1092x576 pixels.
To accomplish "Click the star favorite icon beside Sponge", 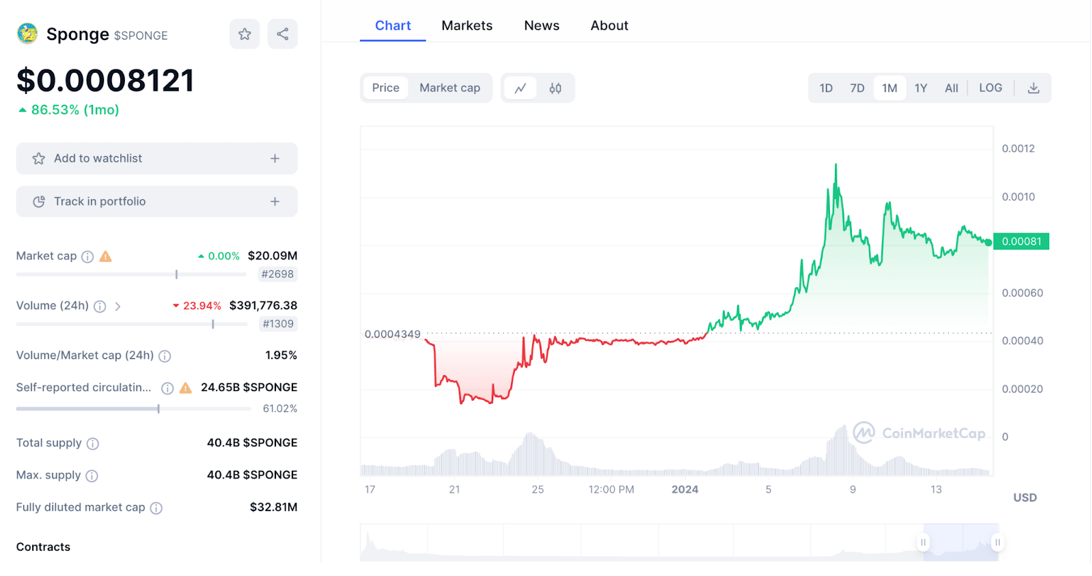I will tap(244, 34).
